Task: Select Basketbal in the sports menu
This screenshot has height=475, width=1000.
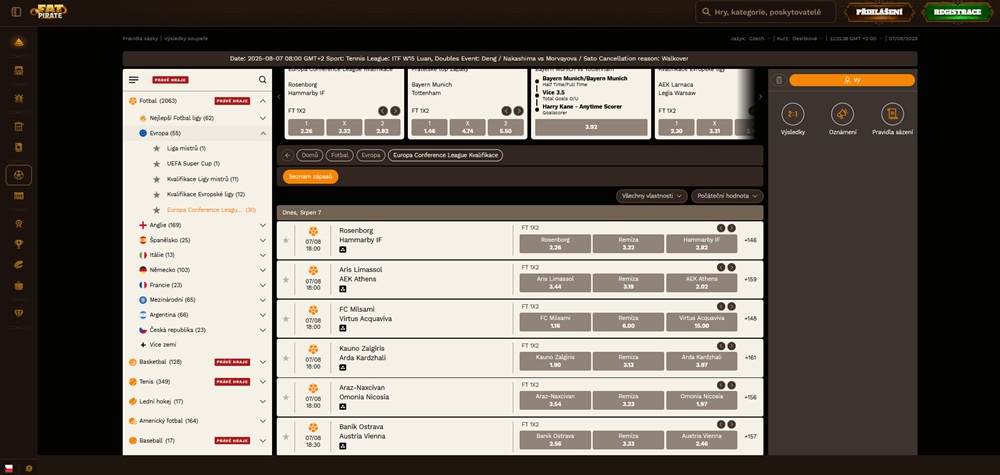Action: (x=161, y=362)
